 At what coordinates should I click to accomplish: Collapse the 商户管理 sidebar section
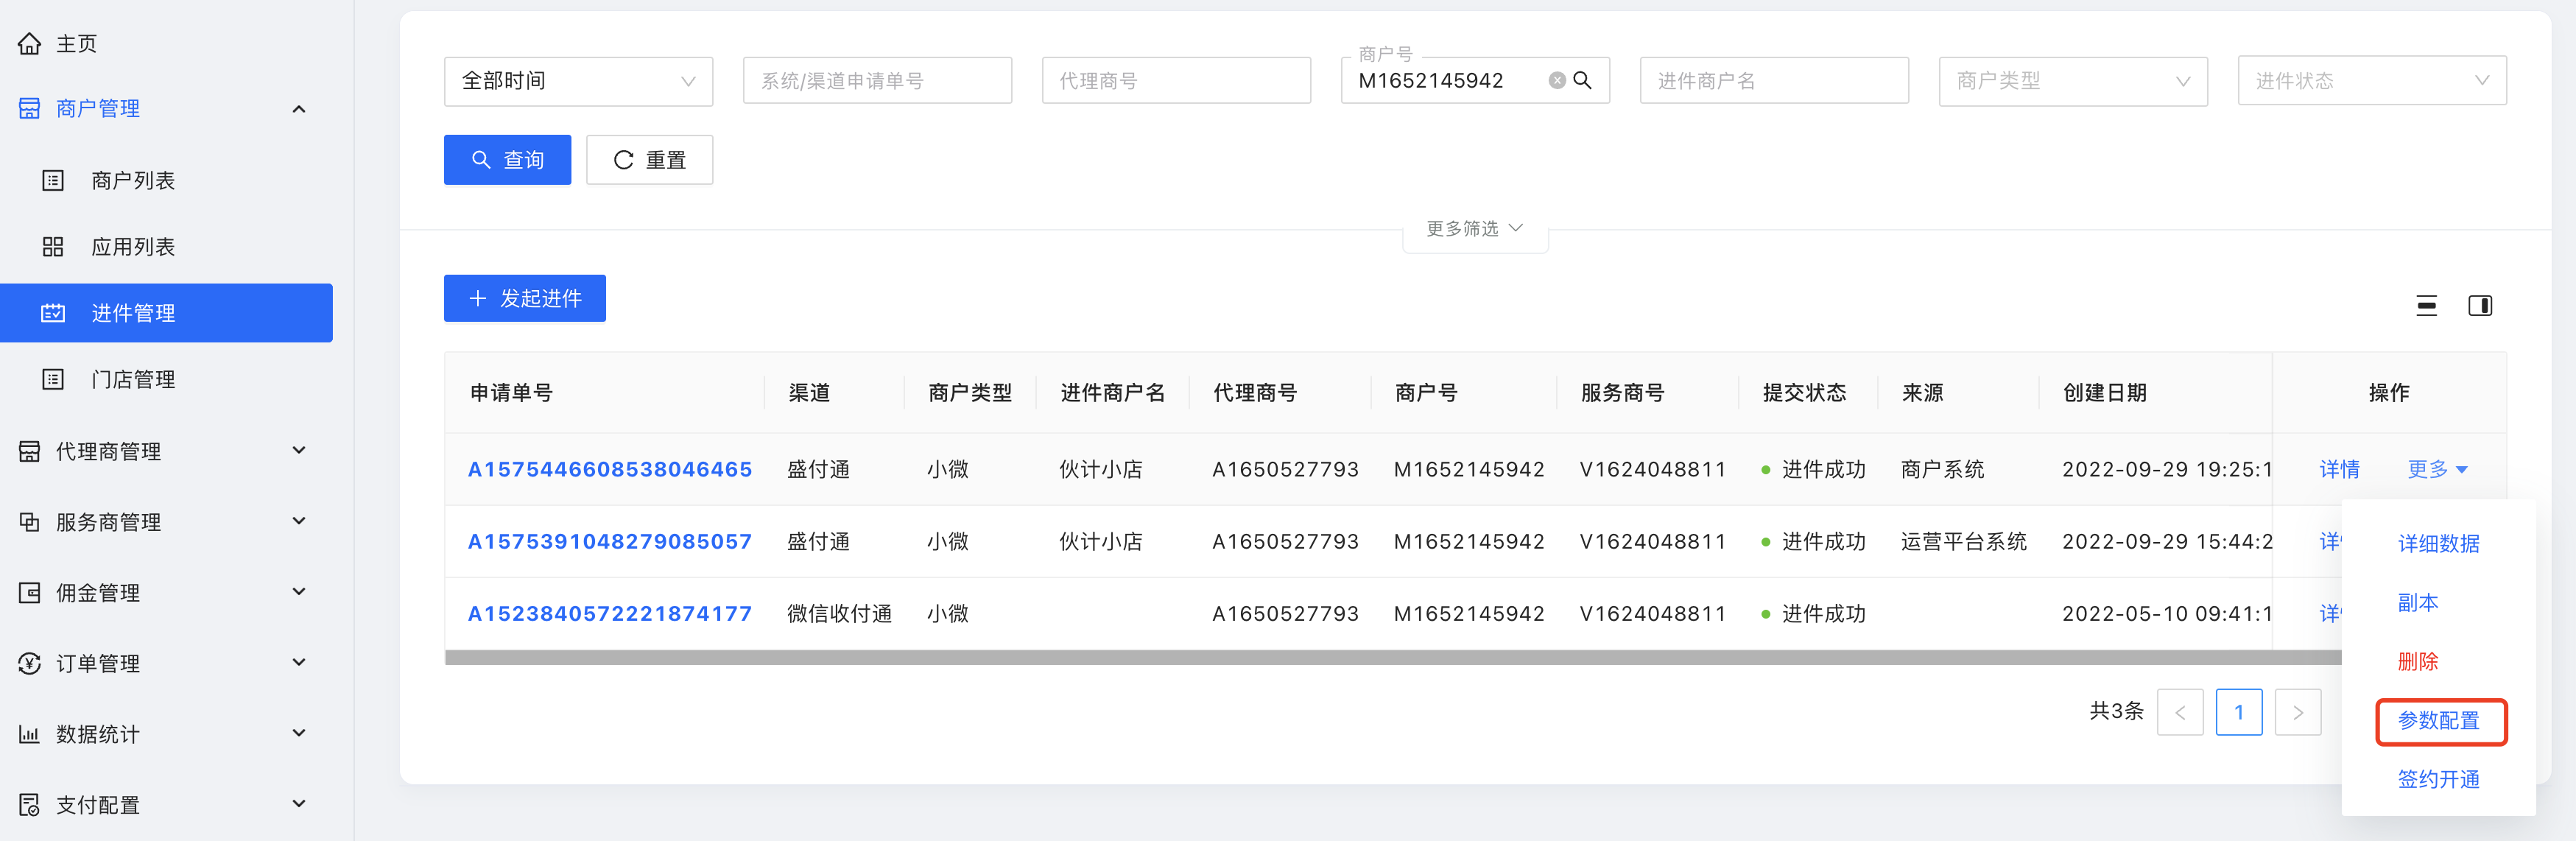click(298, 109)
